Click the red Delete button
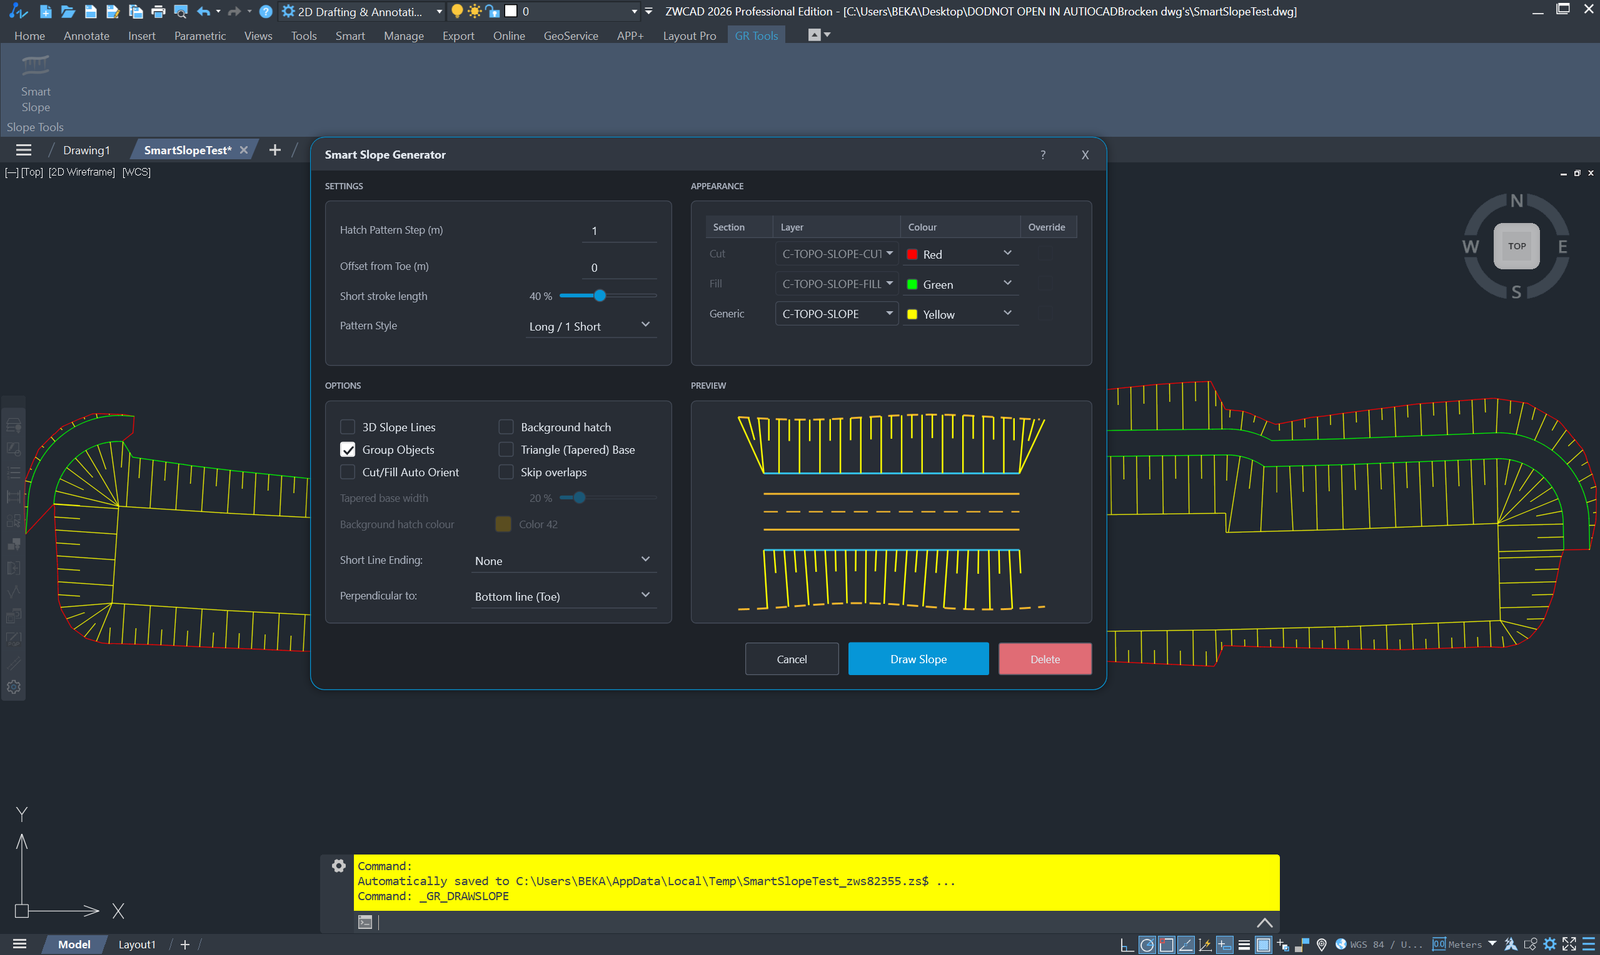 [x=1045, y=659]
